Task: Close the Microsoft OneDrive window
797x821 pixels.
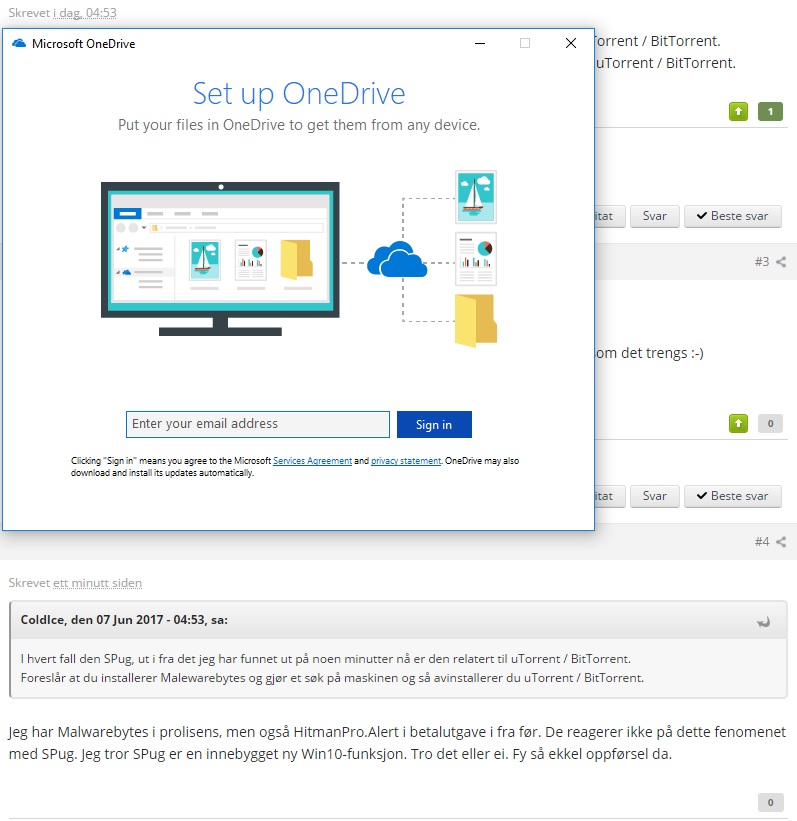Action: click(571, 43)
